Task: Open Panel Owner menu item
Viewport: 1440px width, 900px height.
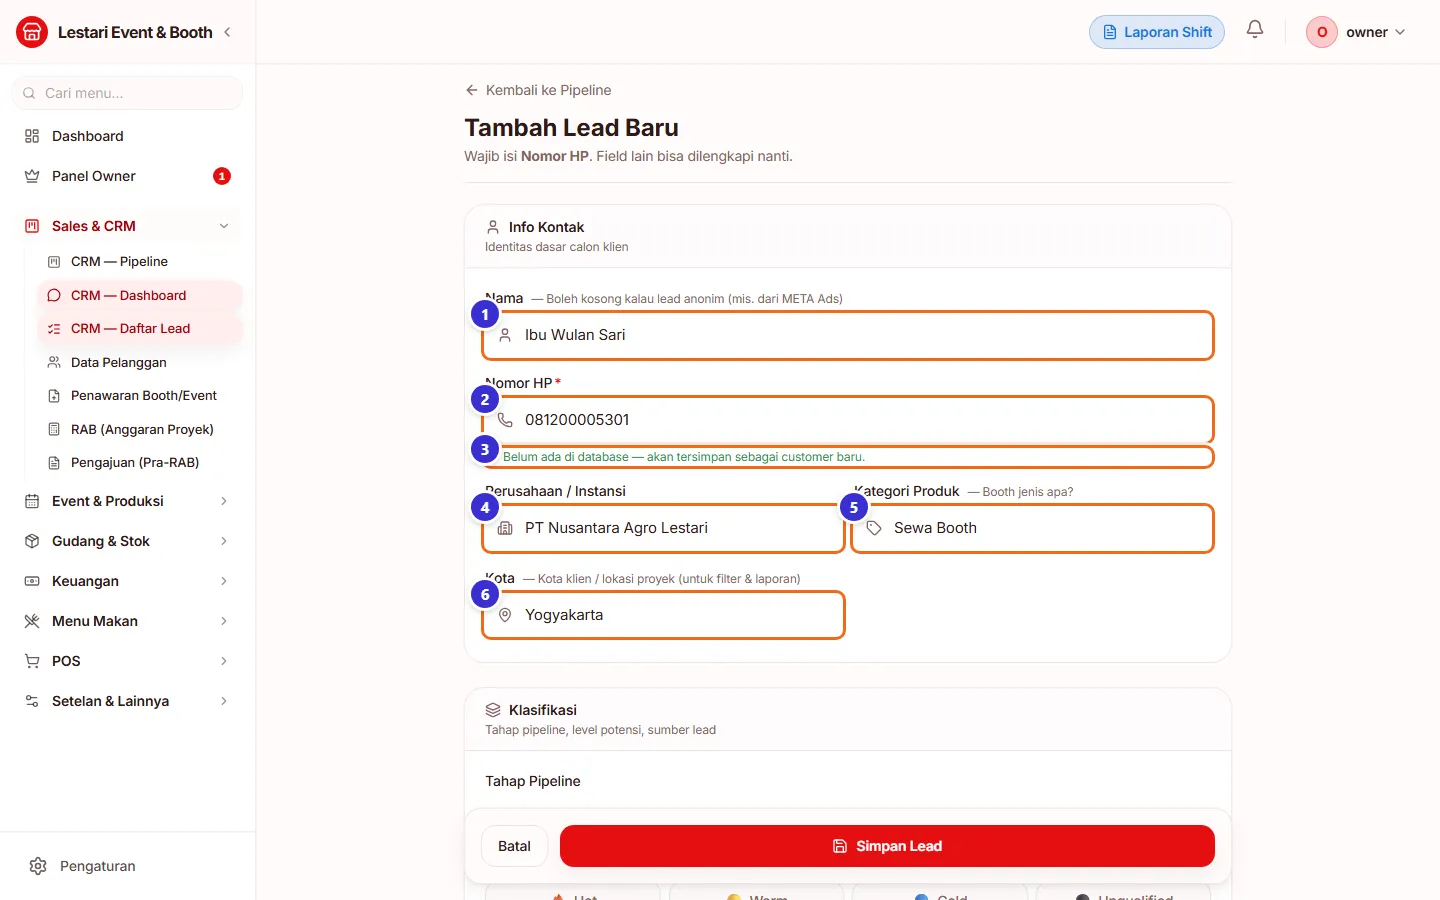Action: click(x=127, y=176)
